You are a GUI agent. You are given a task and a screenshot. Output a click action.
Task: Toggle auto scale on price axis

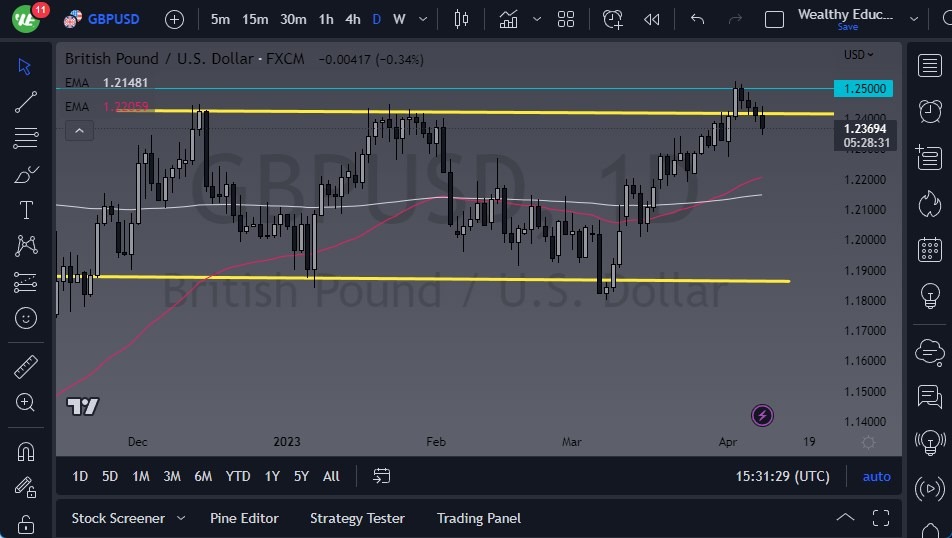point(876,476)
